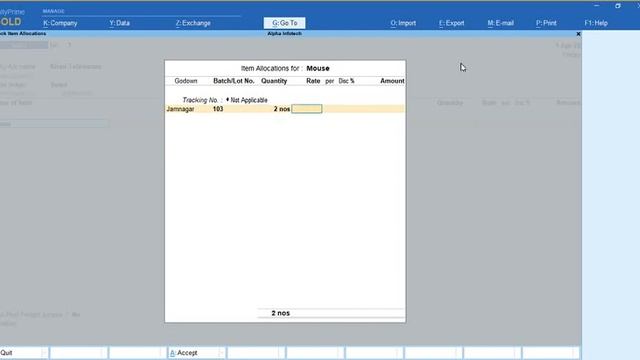This screenshot has width=640, height=360.
Task: Click the 2 nos quantity in Jamnagar row
Action: (x=282, y=109)
